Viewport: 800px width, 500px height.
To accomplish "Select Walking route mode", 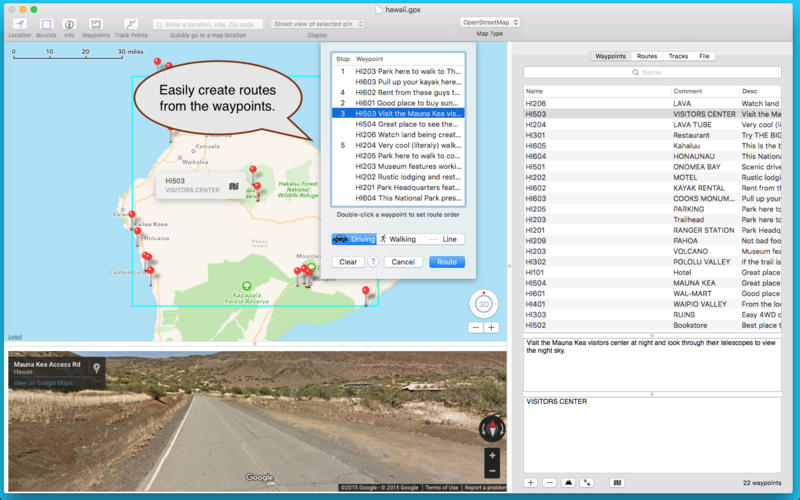I will pyautogui.click(x=397, y=239).
